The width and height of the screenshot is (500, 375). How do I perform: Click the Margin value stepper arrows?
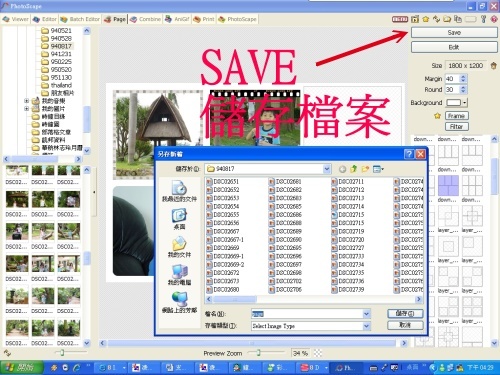pos(463,79)
